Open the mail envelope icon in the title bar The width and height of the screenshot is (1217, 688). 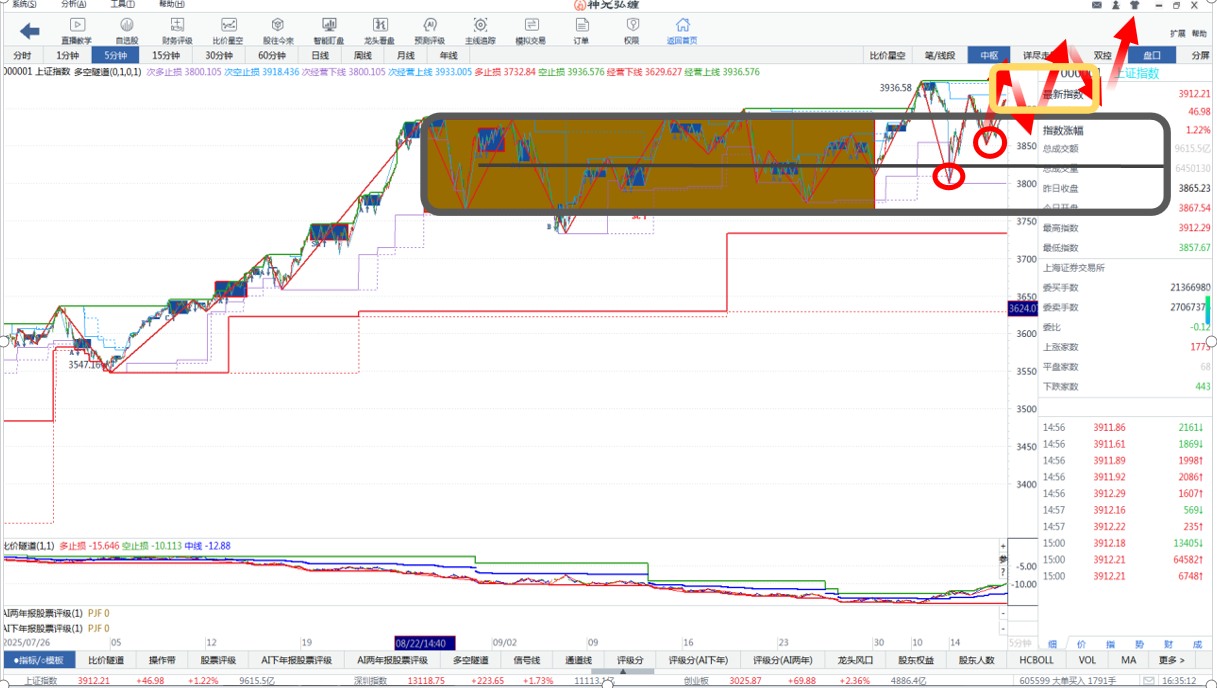(1096, 5)
